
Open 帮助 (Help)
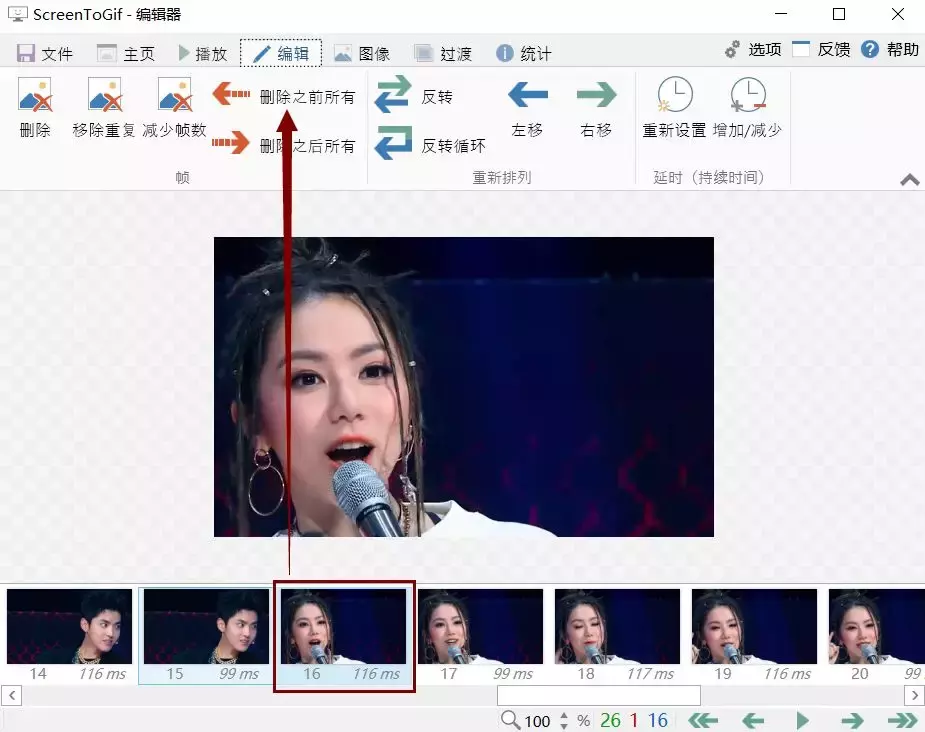pos(890,50)
